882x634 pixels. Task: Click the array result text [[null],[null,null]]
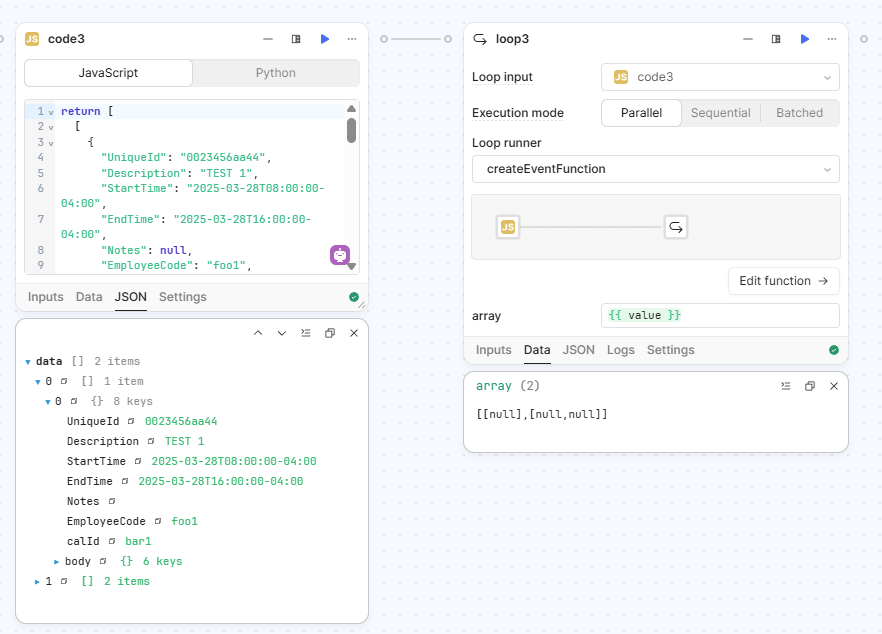tap(542, 415)
